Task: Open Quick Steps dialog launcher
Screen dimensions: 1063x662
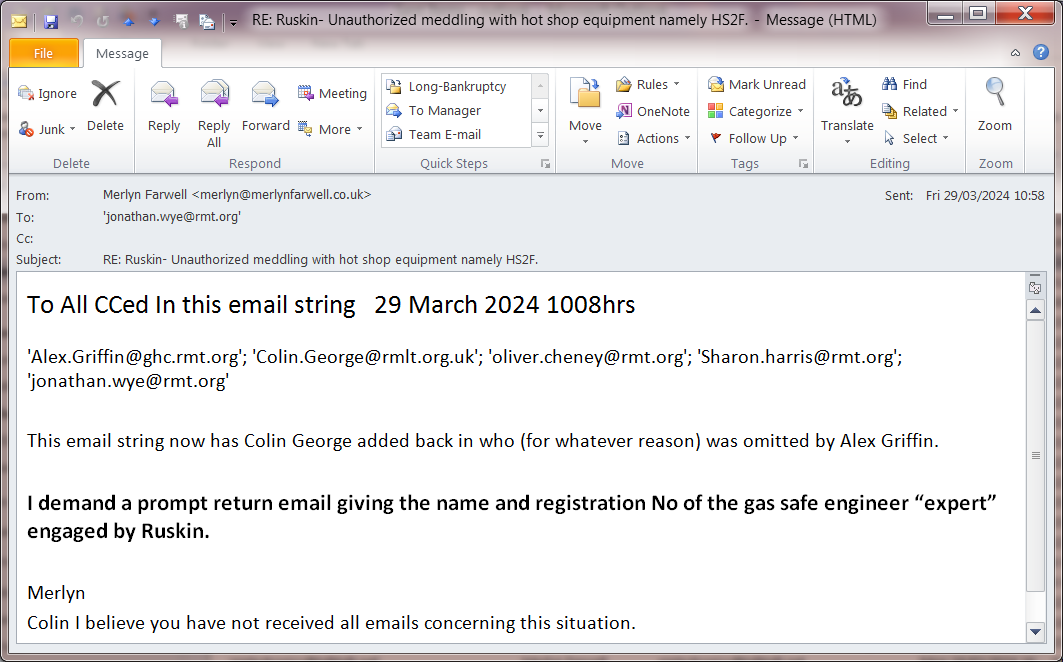Action: (x=545, y=164)
